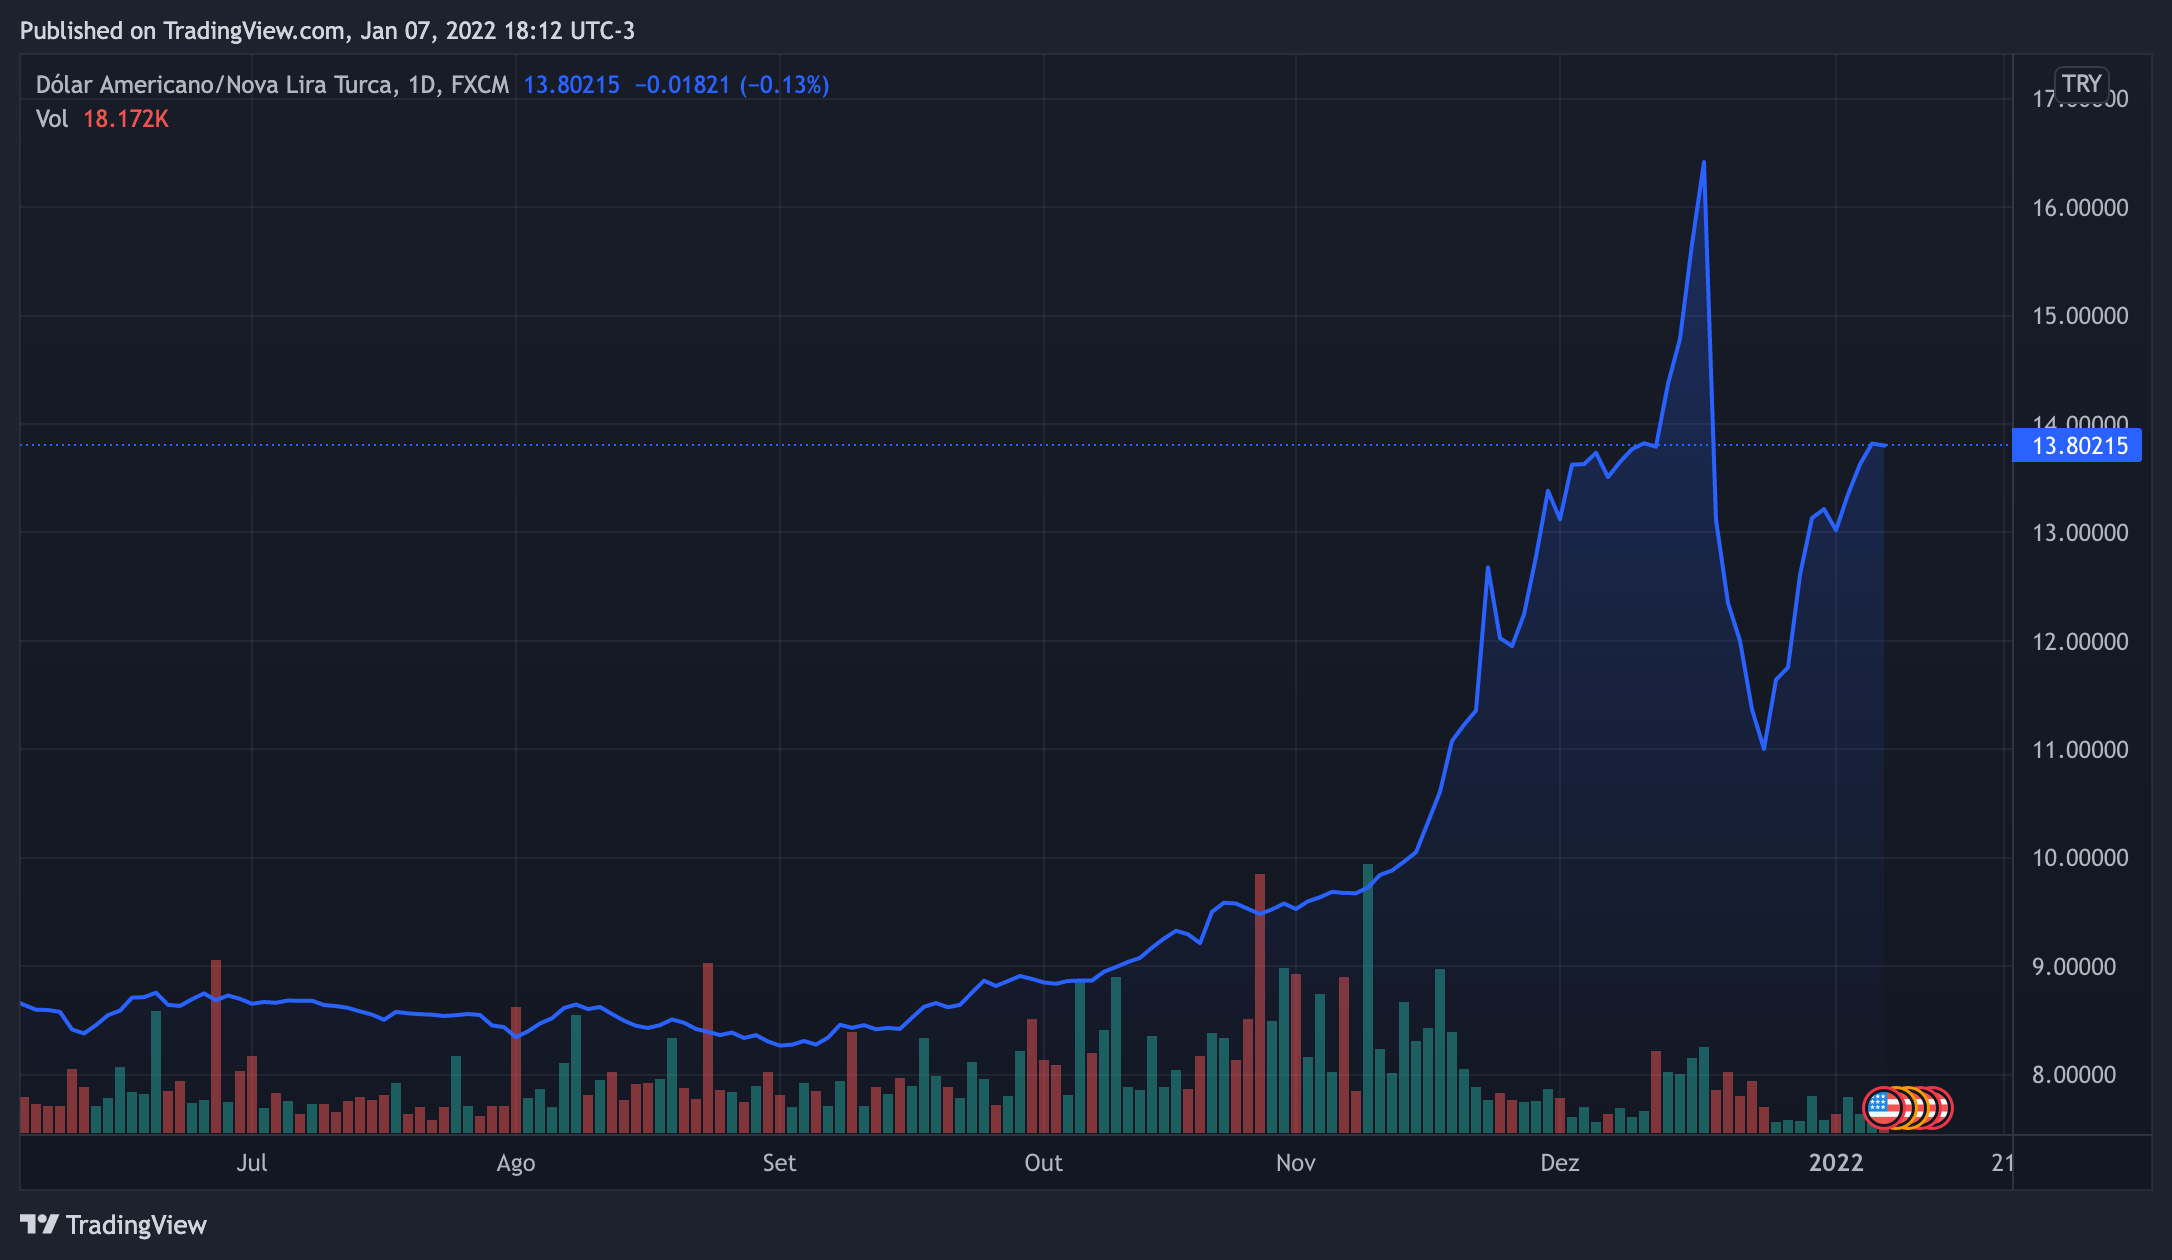
Task: Click the TradingView logo at bottom left
Action: click(113, 1224)
